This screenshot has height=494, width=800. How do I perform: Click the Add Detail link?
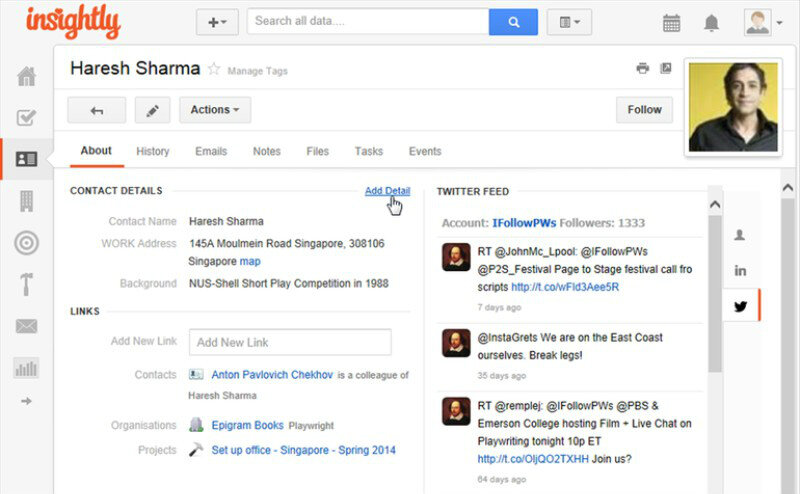pyautogui.click(x=387, y=191)
